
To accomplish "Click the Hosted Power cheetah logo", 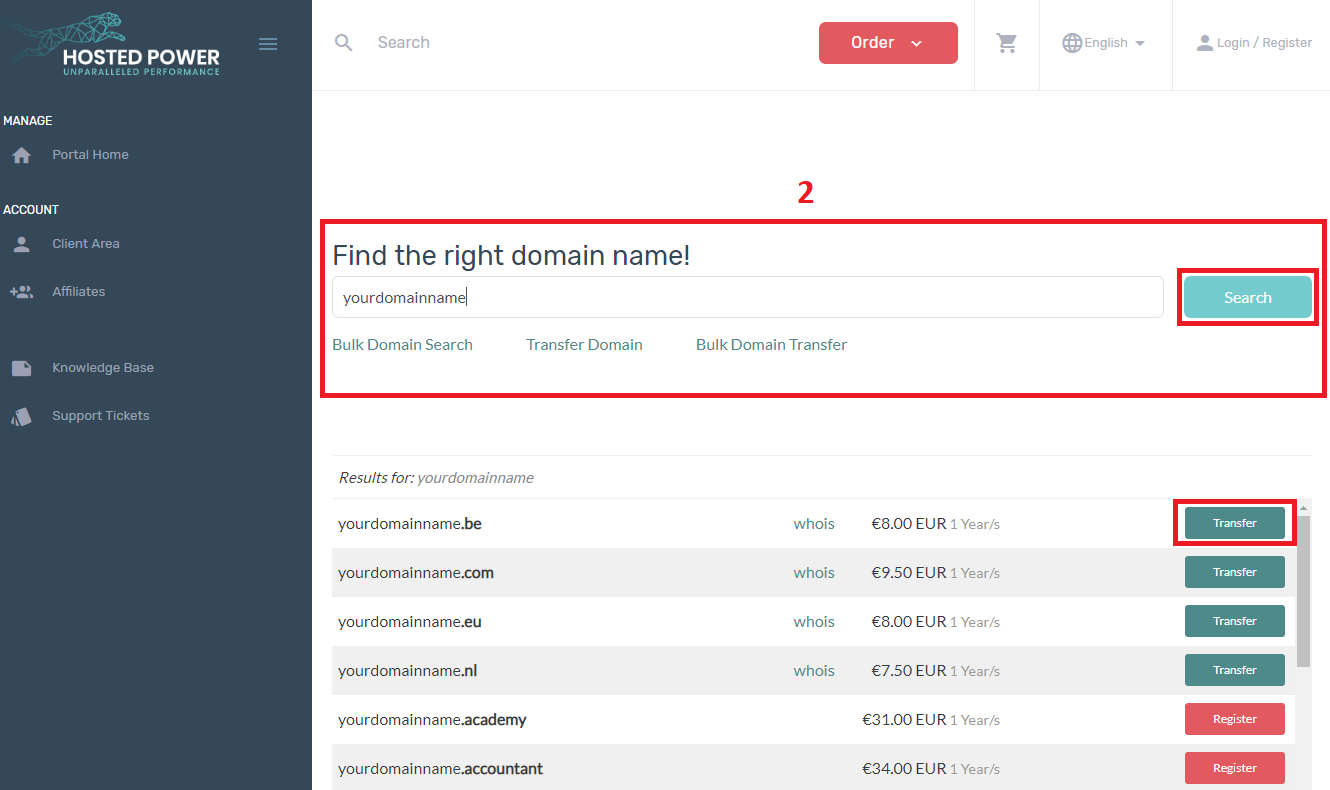I will coord(117,44).
